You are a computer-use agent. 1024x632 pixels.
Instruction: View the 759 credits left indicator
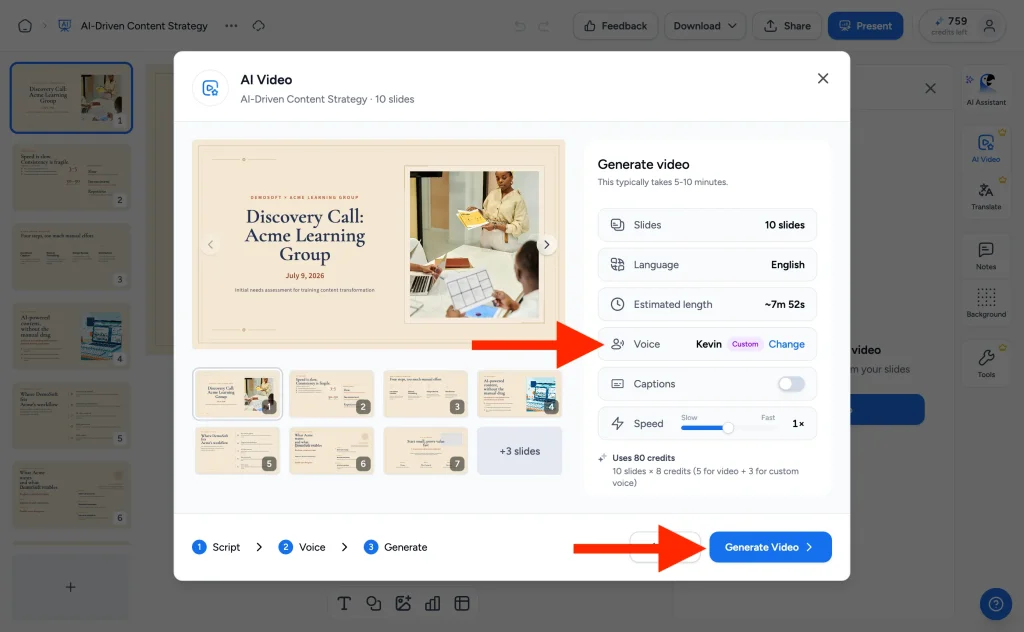[x=950, y=26]
